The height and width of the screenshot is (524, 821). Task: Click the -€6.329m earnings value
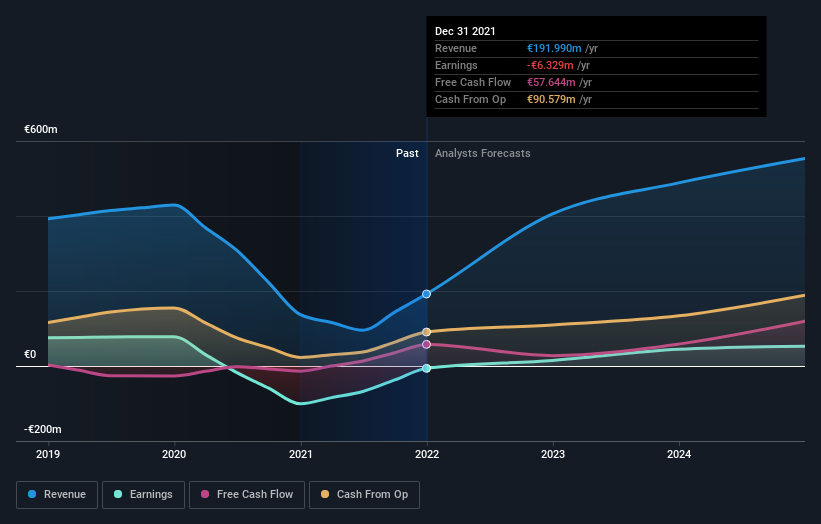550,65
